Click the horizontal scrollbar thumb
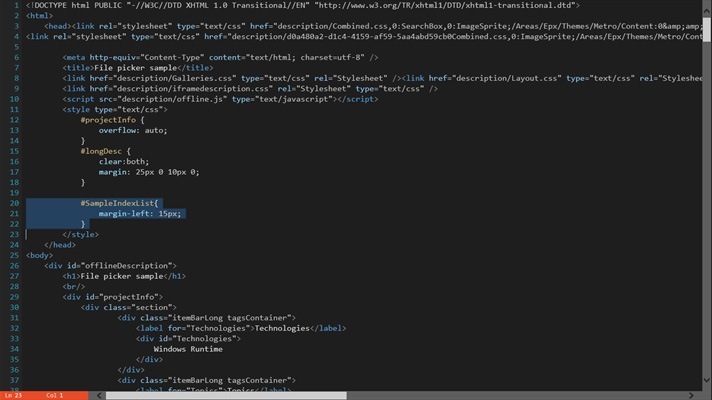 (226, 395)
